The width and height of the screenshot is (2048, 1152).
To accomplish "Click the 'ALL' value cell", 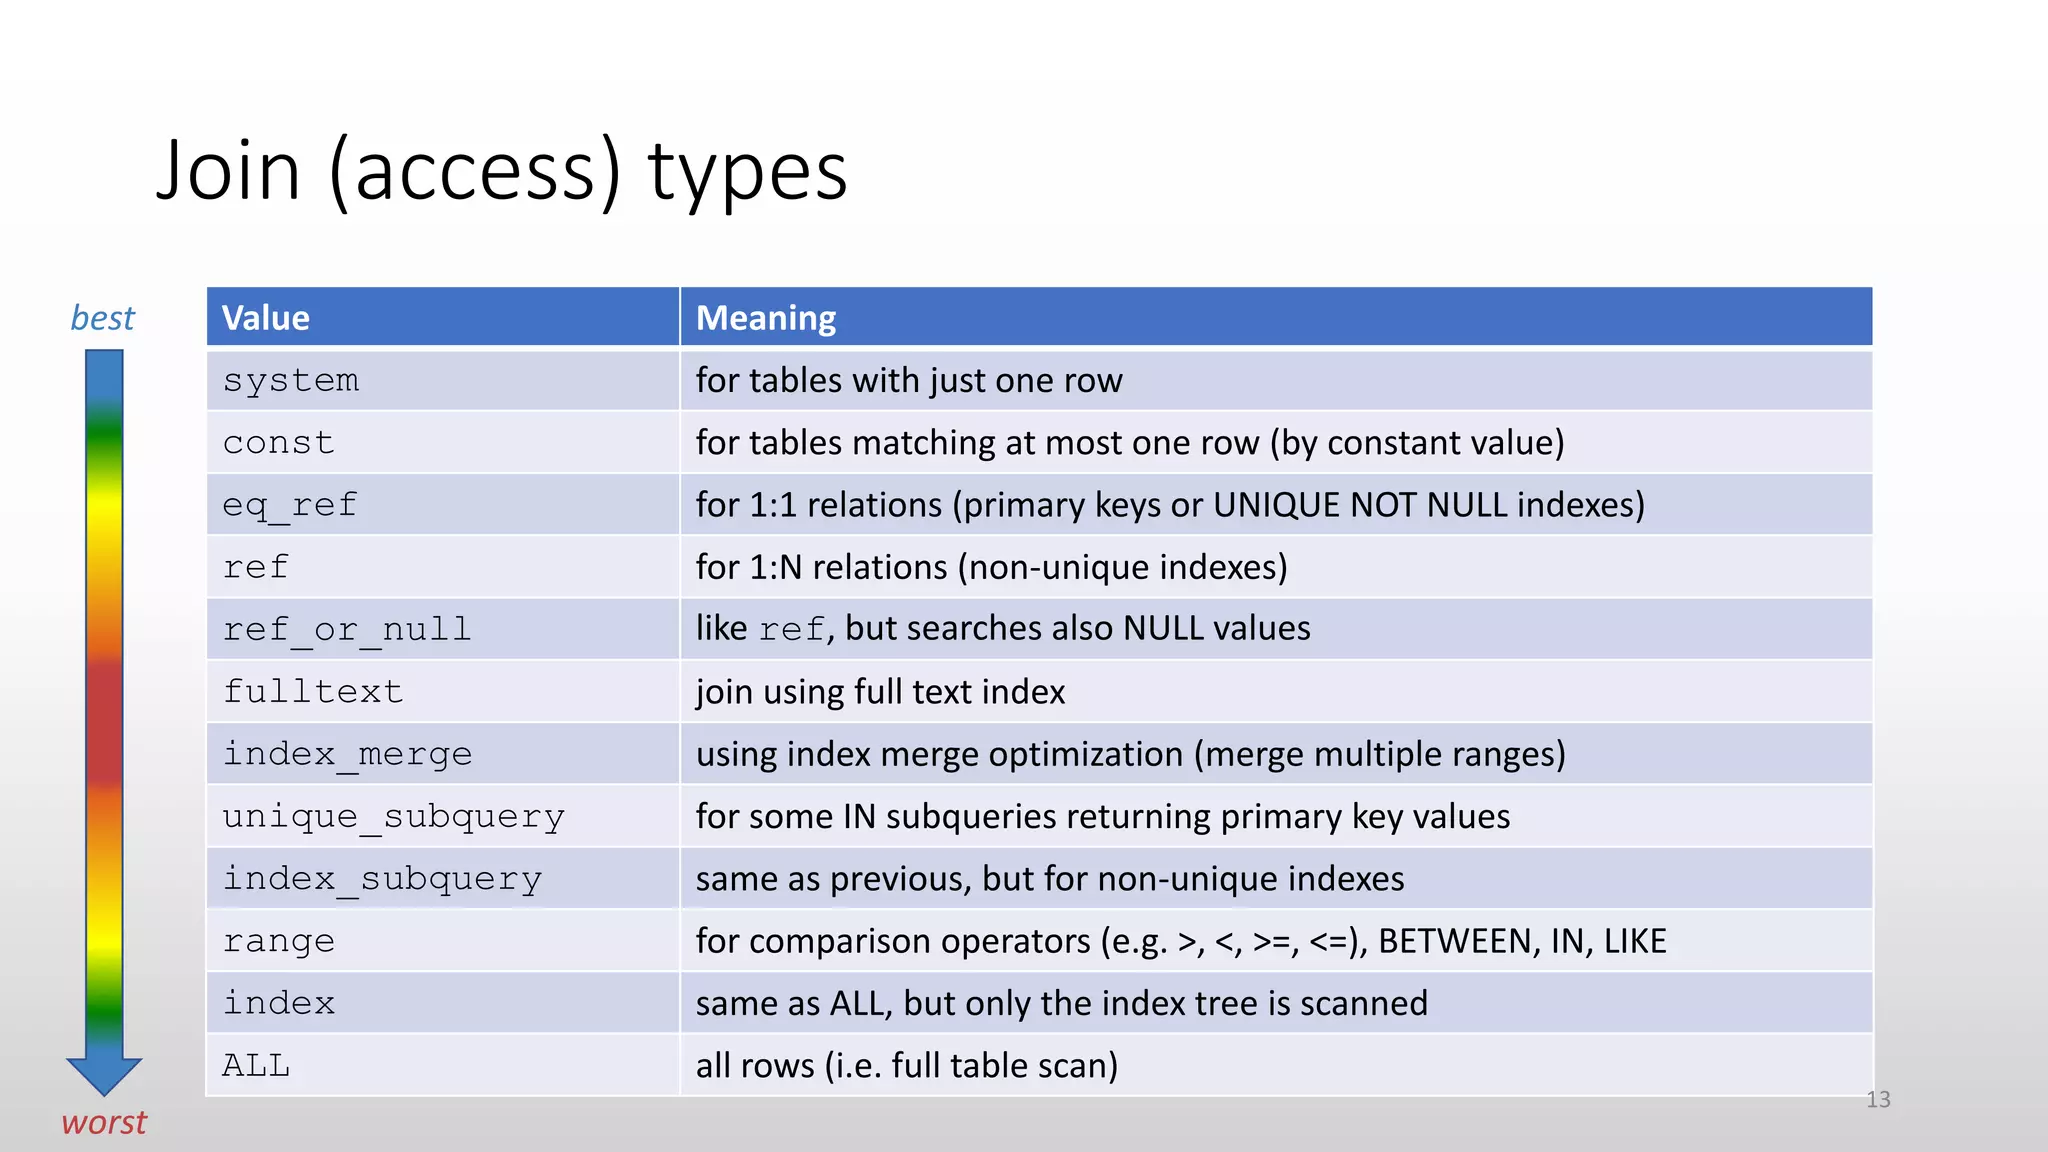I will [257, 1065].
